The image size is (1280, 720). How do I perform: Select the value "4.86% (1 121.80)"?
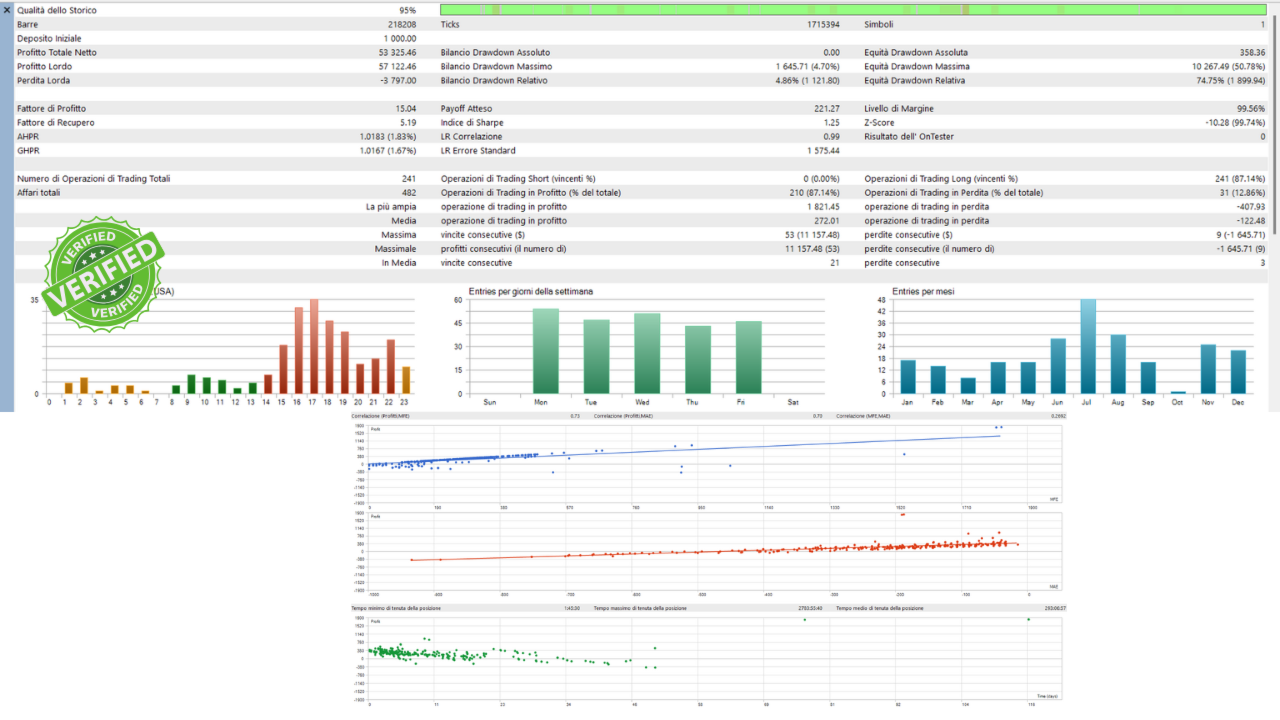[807, 80]
